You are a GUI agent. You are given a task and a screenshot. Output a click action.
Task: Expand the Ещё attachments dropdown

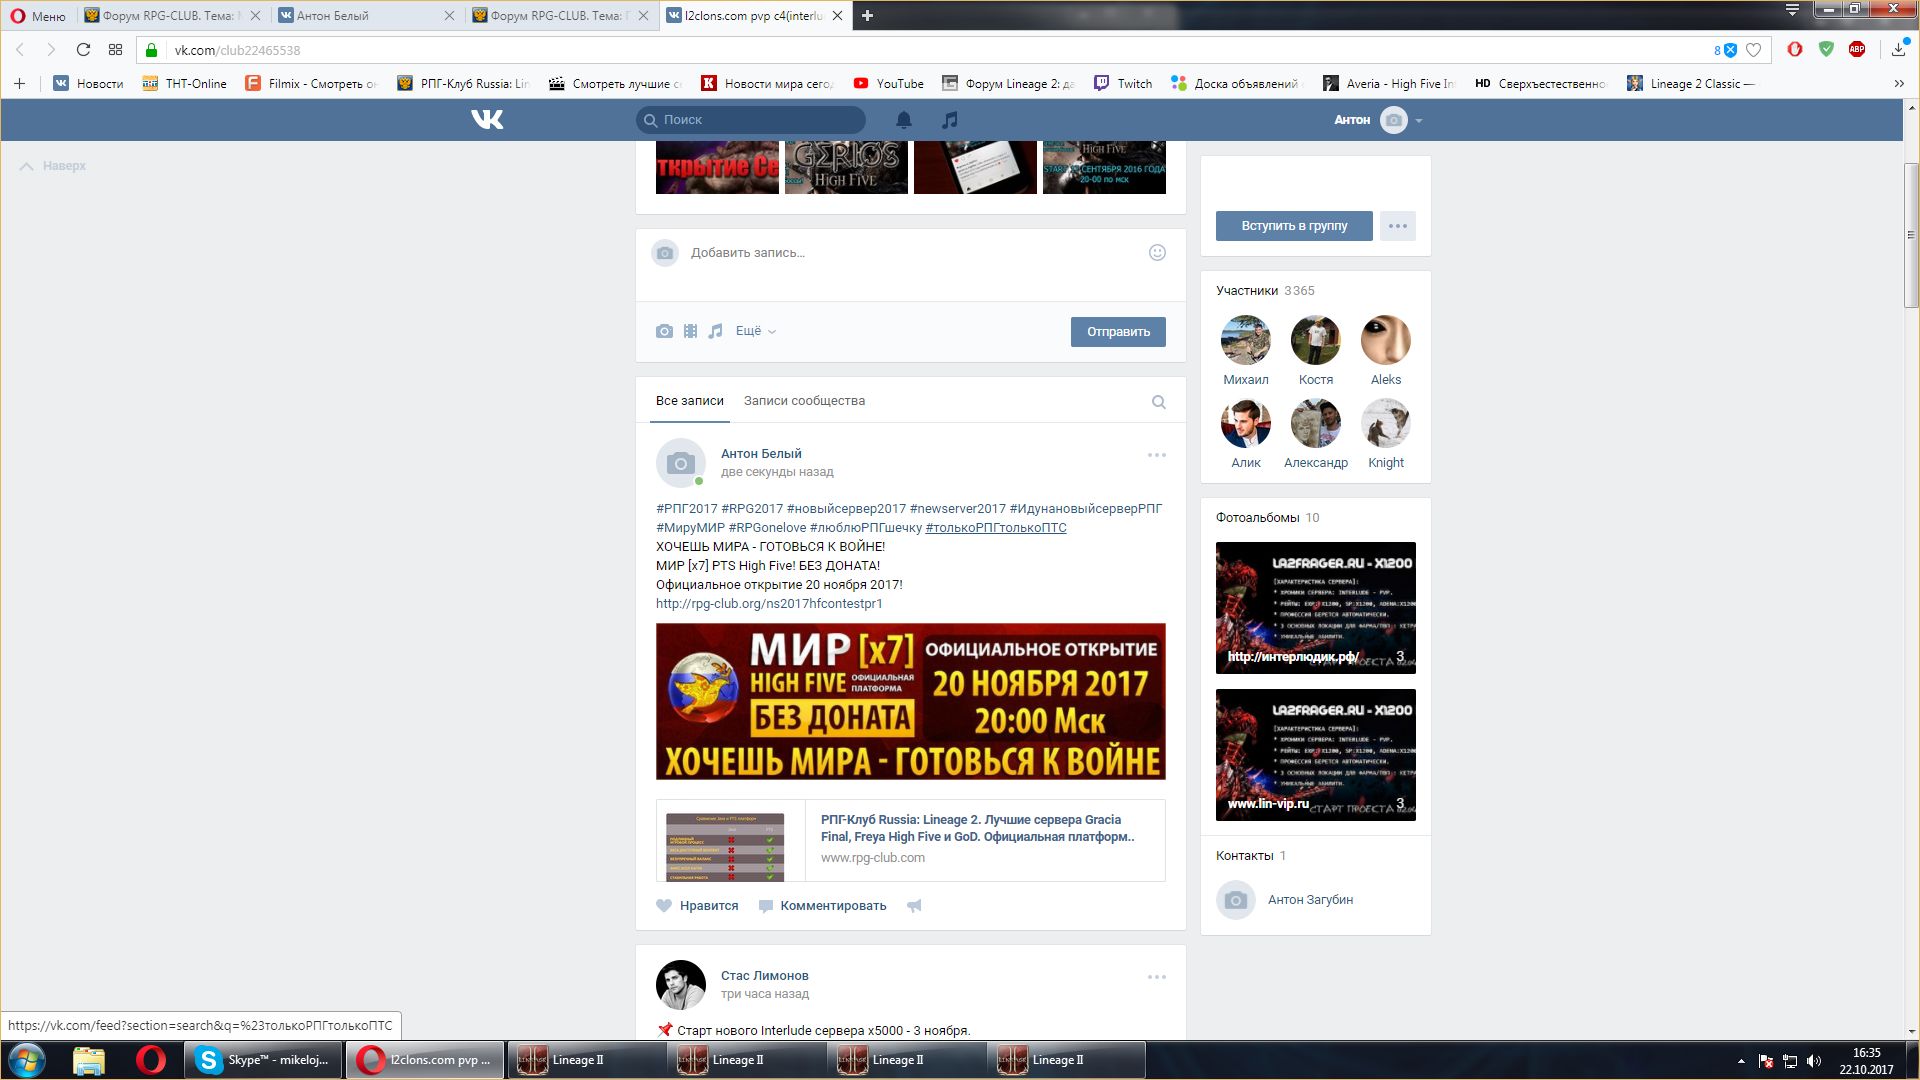pyautogui.click(x=755, y=331)
